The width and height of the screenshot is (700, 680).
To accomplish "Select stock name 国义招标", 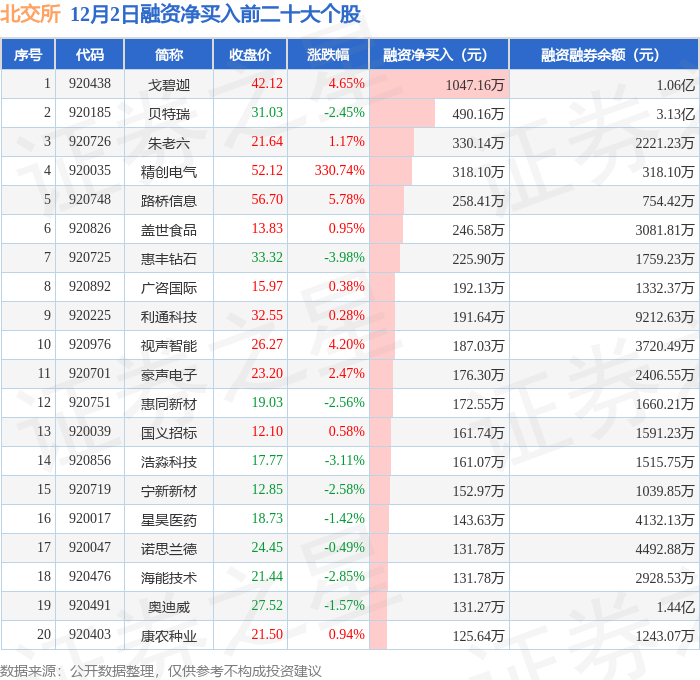I will click(x=169, y=433).
